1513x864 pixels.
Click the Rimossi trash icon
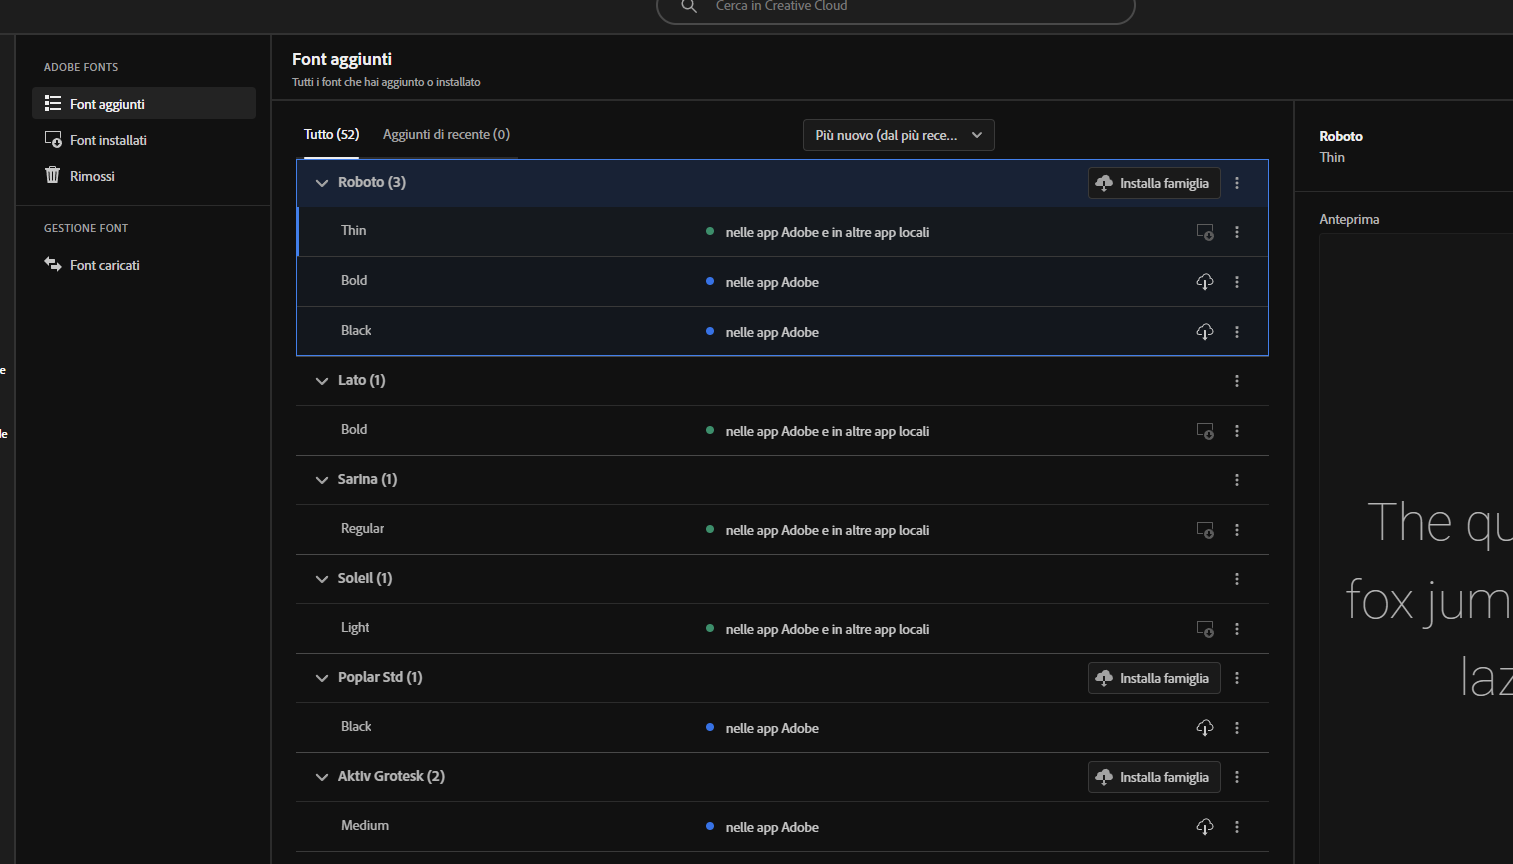53,175
